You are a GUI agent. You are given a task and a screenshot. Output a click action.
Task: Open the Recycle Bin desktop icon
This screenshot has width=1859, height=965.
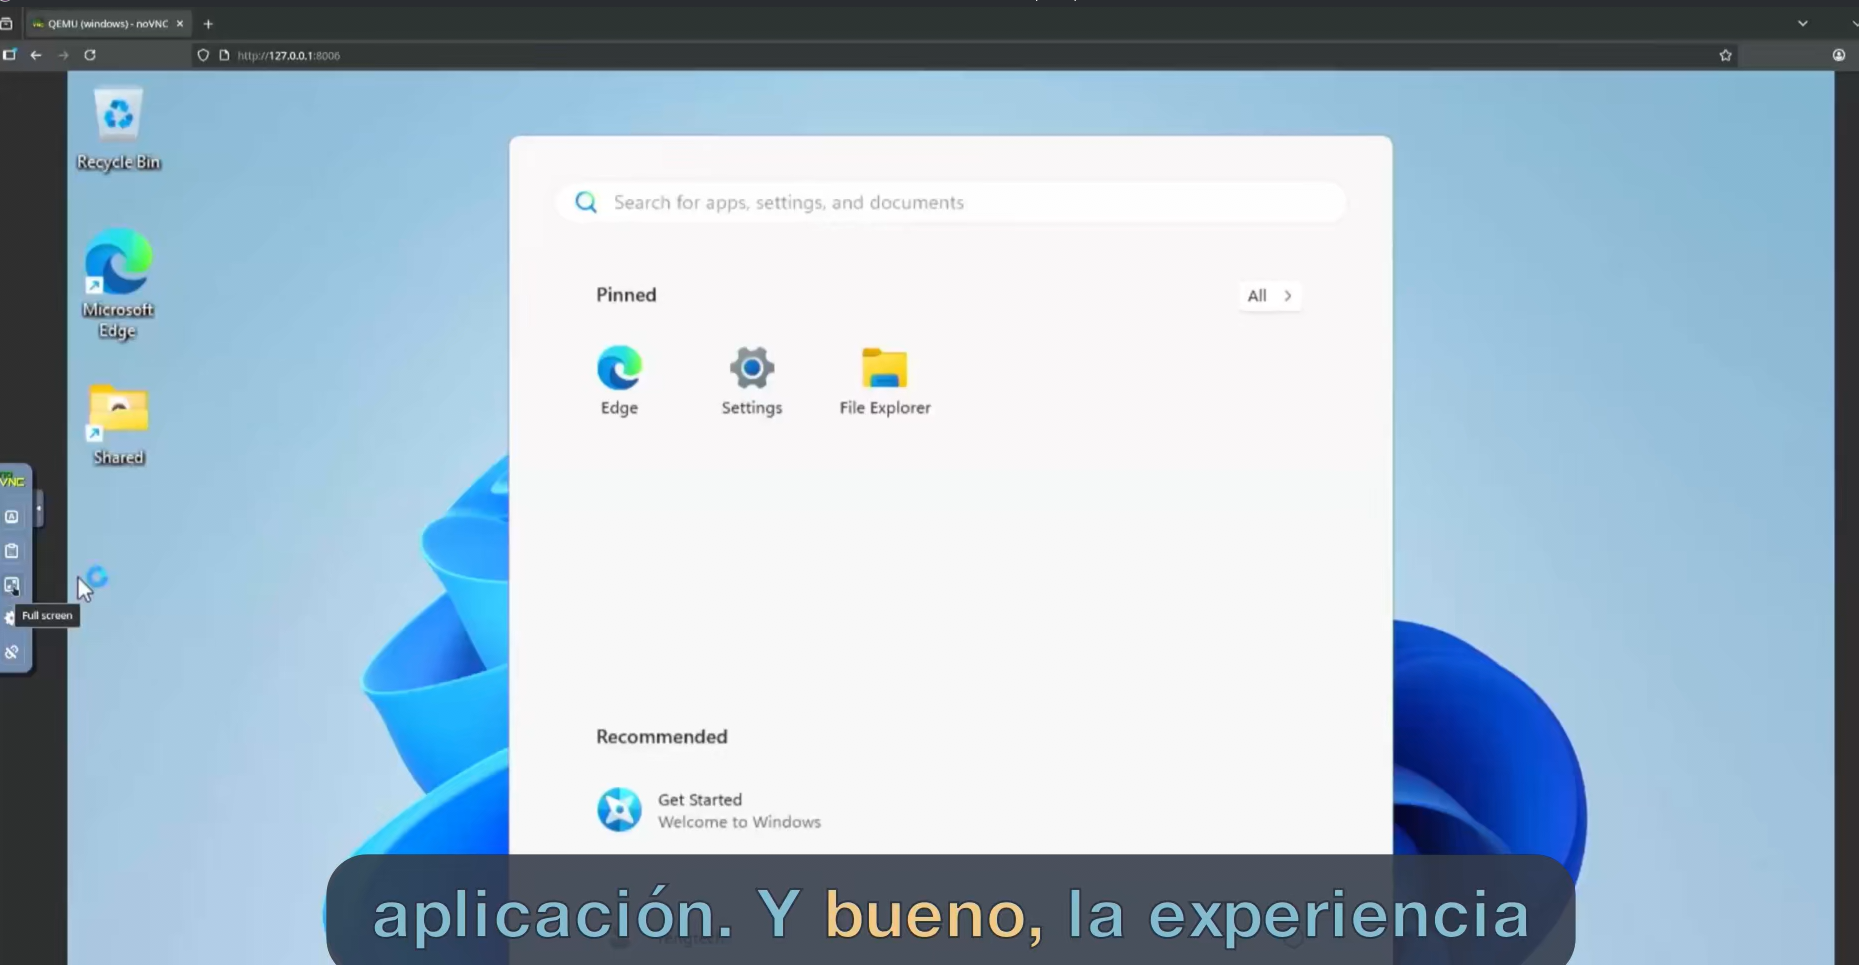pyautogui.click(x=118, y=128)
